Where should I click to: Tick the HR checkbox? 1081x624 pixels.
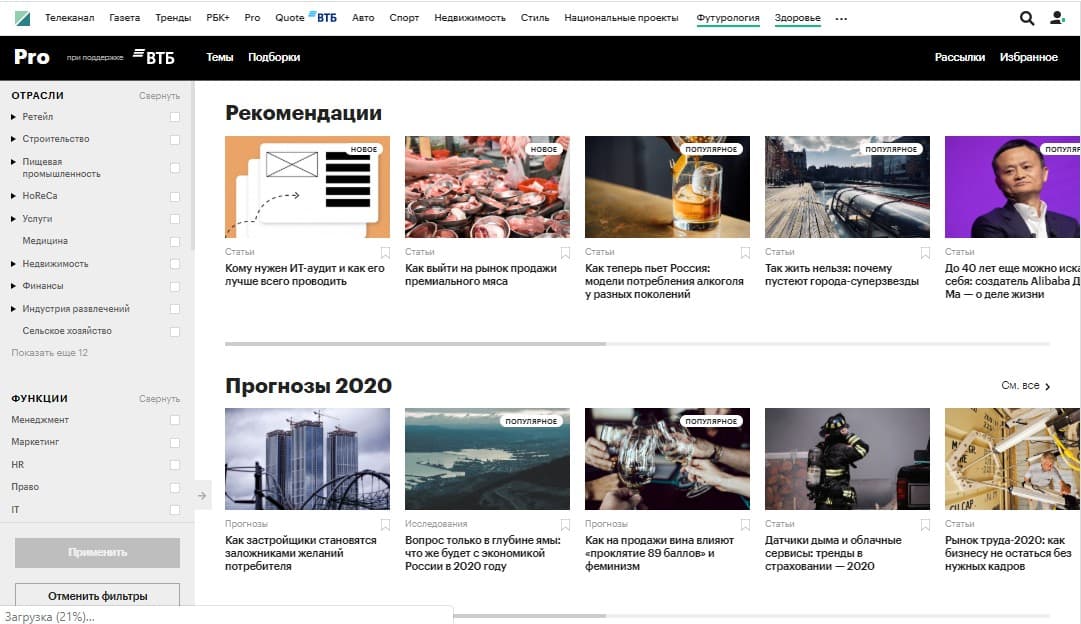(175, 465)
